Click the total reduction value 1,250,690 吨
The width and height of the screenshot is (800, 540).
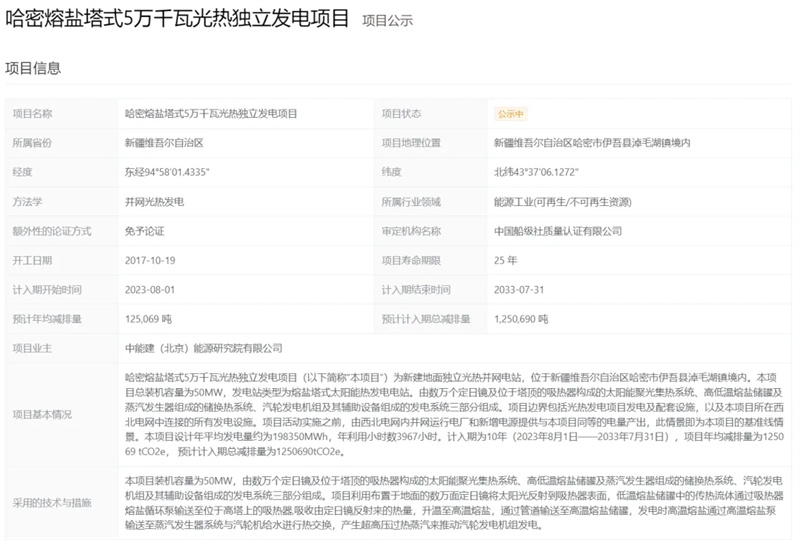521,319
